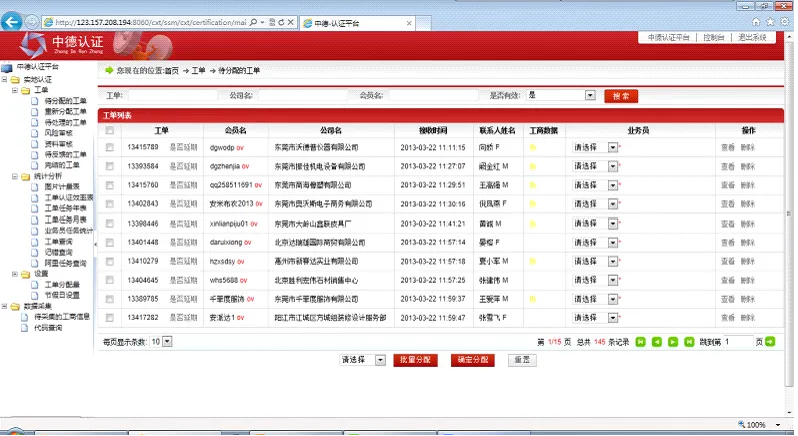The height and width of the screenshot is (436, 798).
Task: Go to next page green arrow icon
Action: tap(673, 342)
